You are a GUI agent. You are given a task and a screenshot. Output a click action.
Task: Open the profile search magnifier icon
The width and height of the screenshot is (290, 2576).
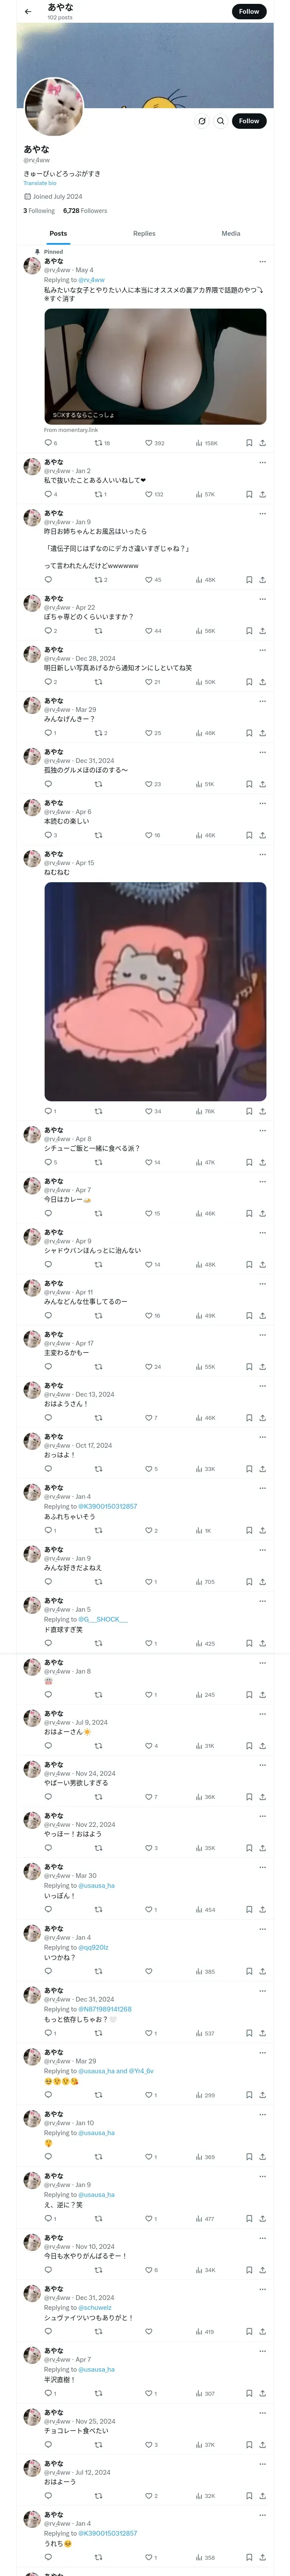[x=221, y=121]
